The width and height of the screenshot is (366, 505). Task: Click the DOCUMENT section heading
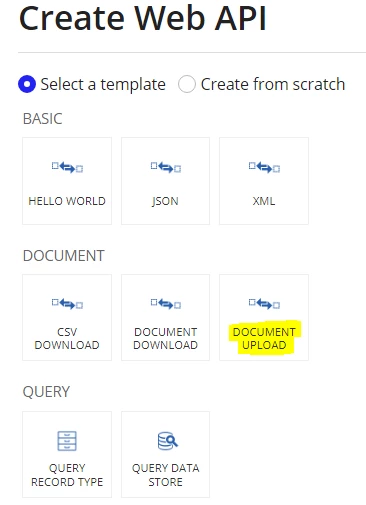point(64,256)
